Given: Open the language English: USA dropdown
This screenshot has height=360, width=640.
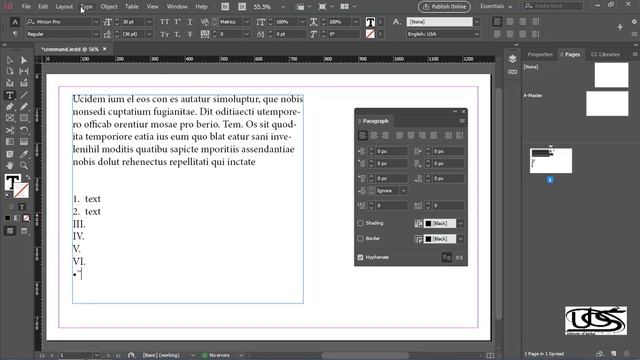Looking at the screenshot, I should [476, 34].
